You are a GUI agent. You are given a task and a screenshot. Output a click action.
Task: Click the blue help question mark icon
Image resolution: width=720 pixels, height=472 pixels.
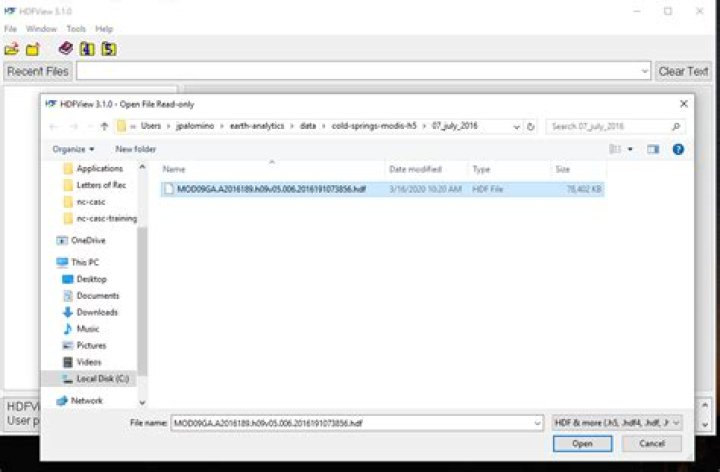point(678,149)
